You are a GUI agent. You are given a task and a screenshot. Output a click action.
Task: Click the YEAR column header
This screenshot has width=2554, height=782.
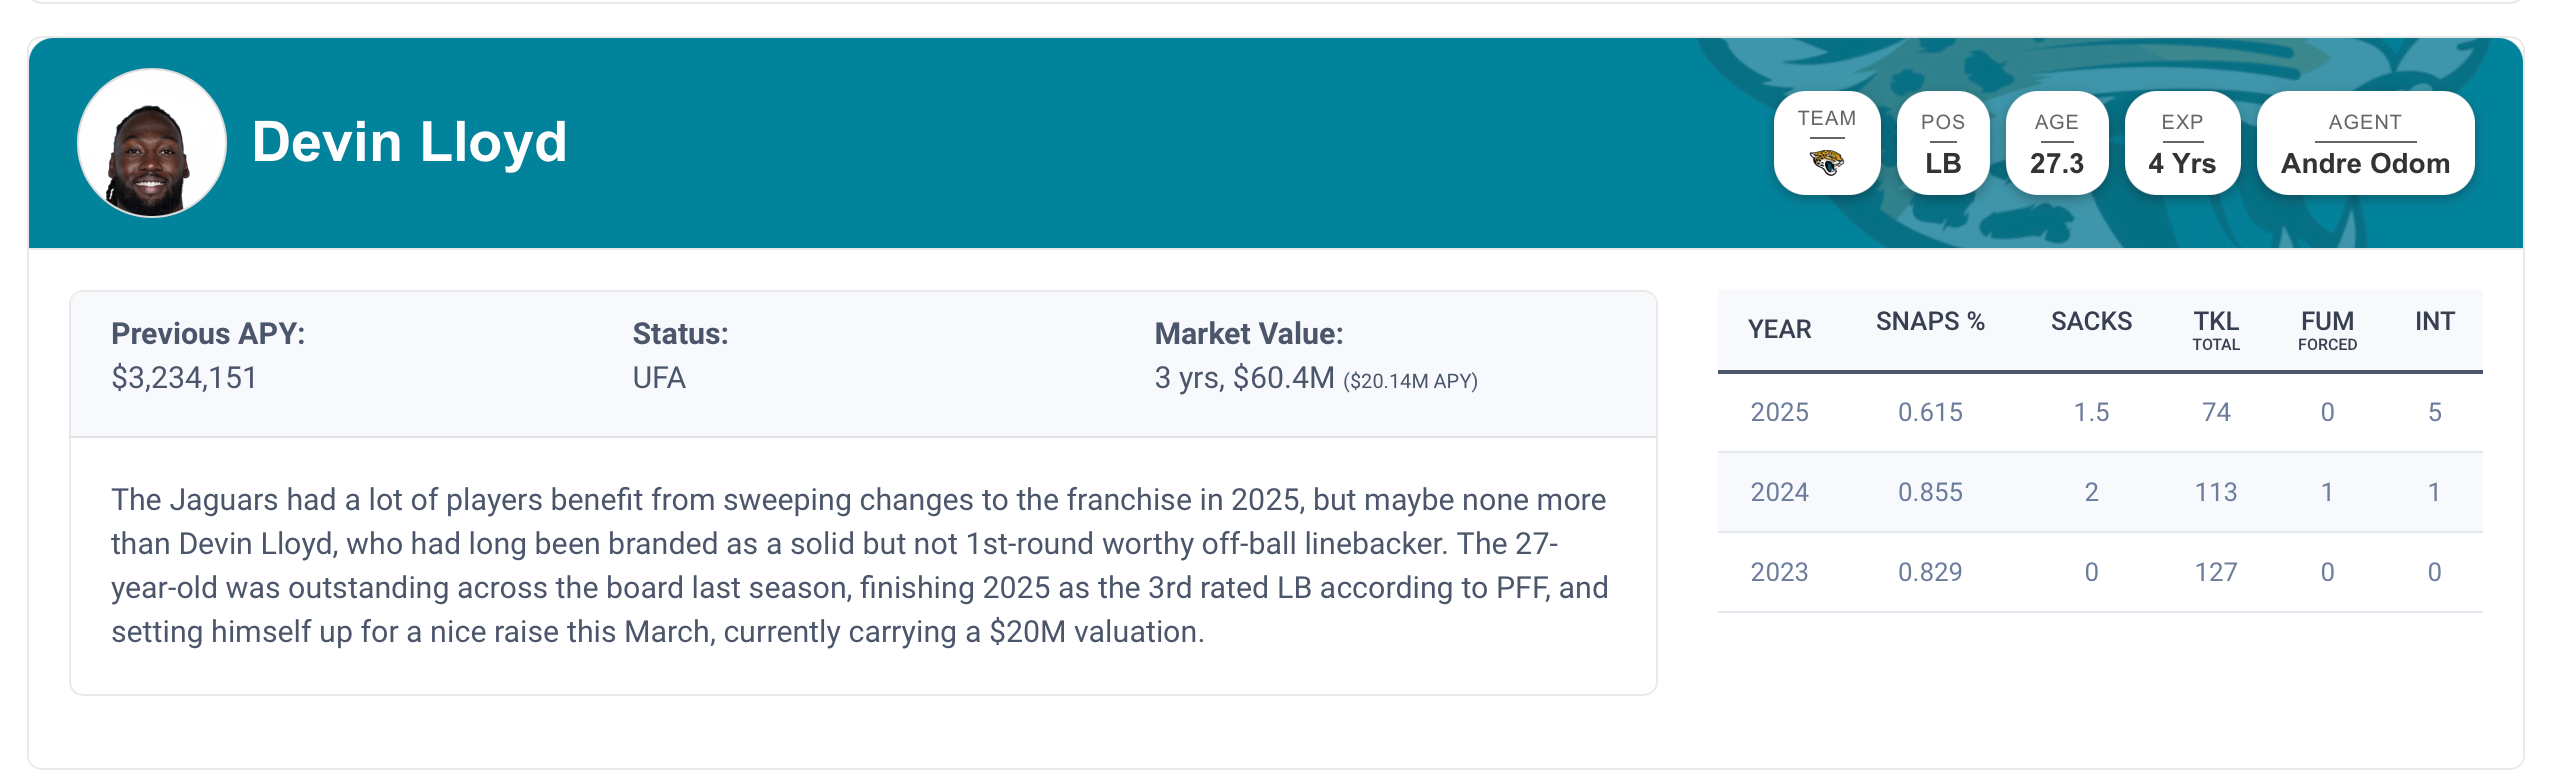click(1779, 330)
